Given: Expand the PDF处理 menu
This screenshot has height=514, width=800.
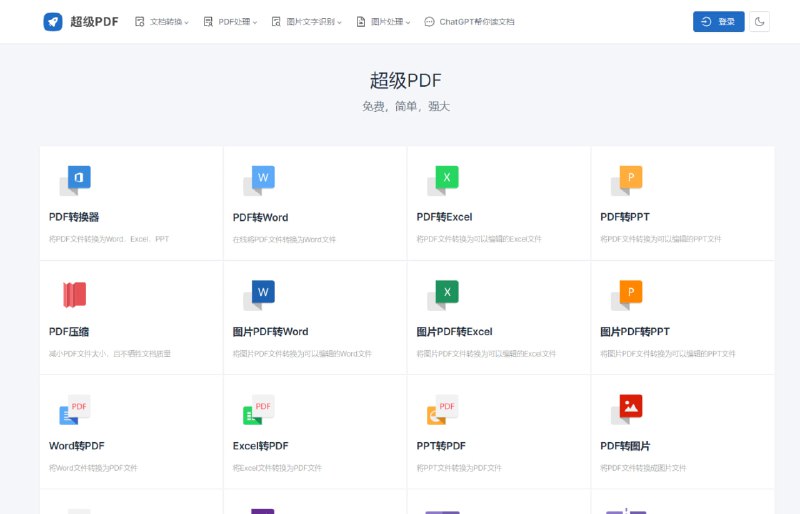Looking at the screenshot, I should click(x=230, y=22).
